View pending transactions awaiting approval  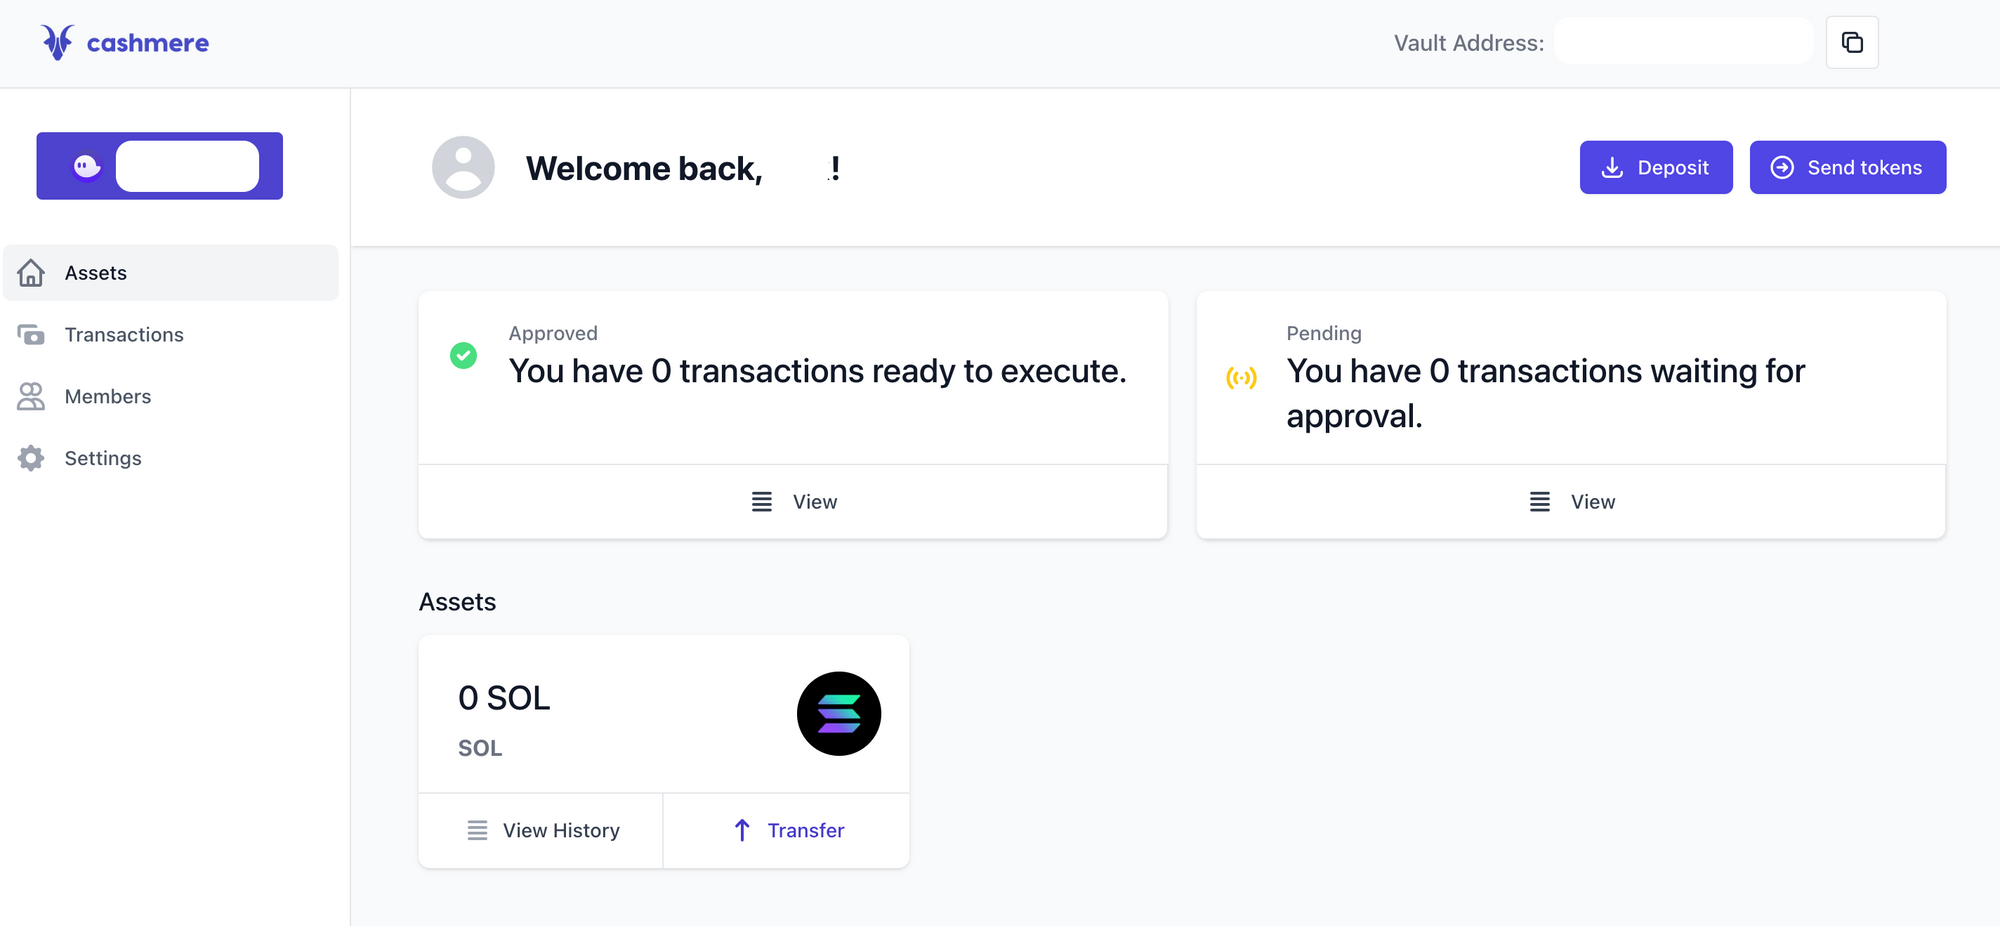point(1570,501)
